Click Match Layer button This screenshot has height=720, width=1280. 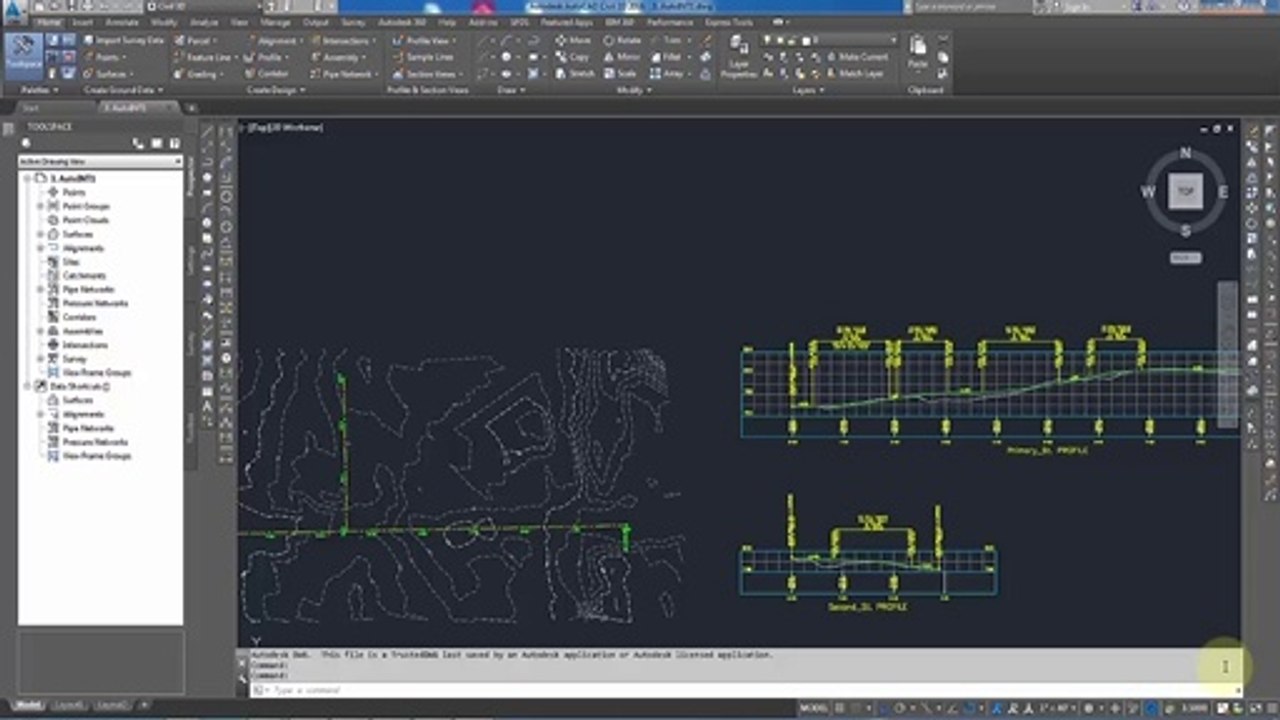click(x=854, y=74)
